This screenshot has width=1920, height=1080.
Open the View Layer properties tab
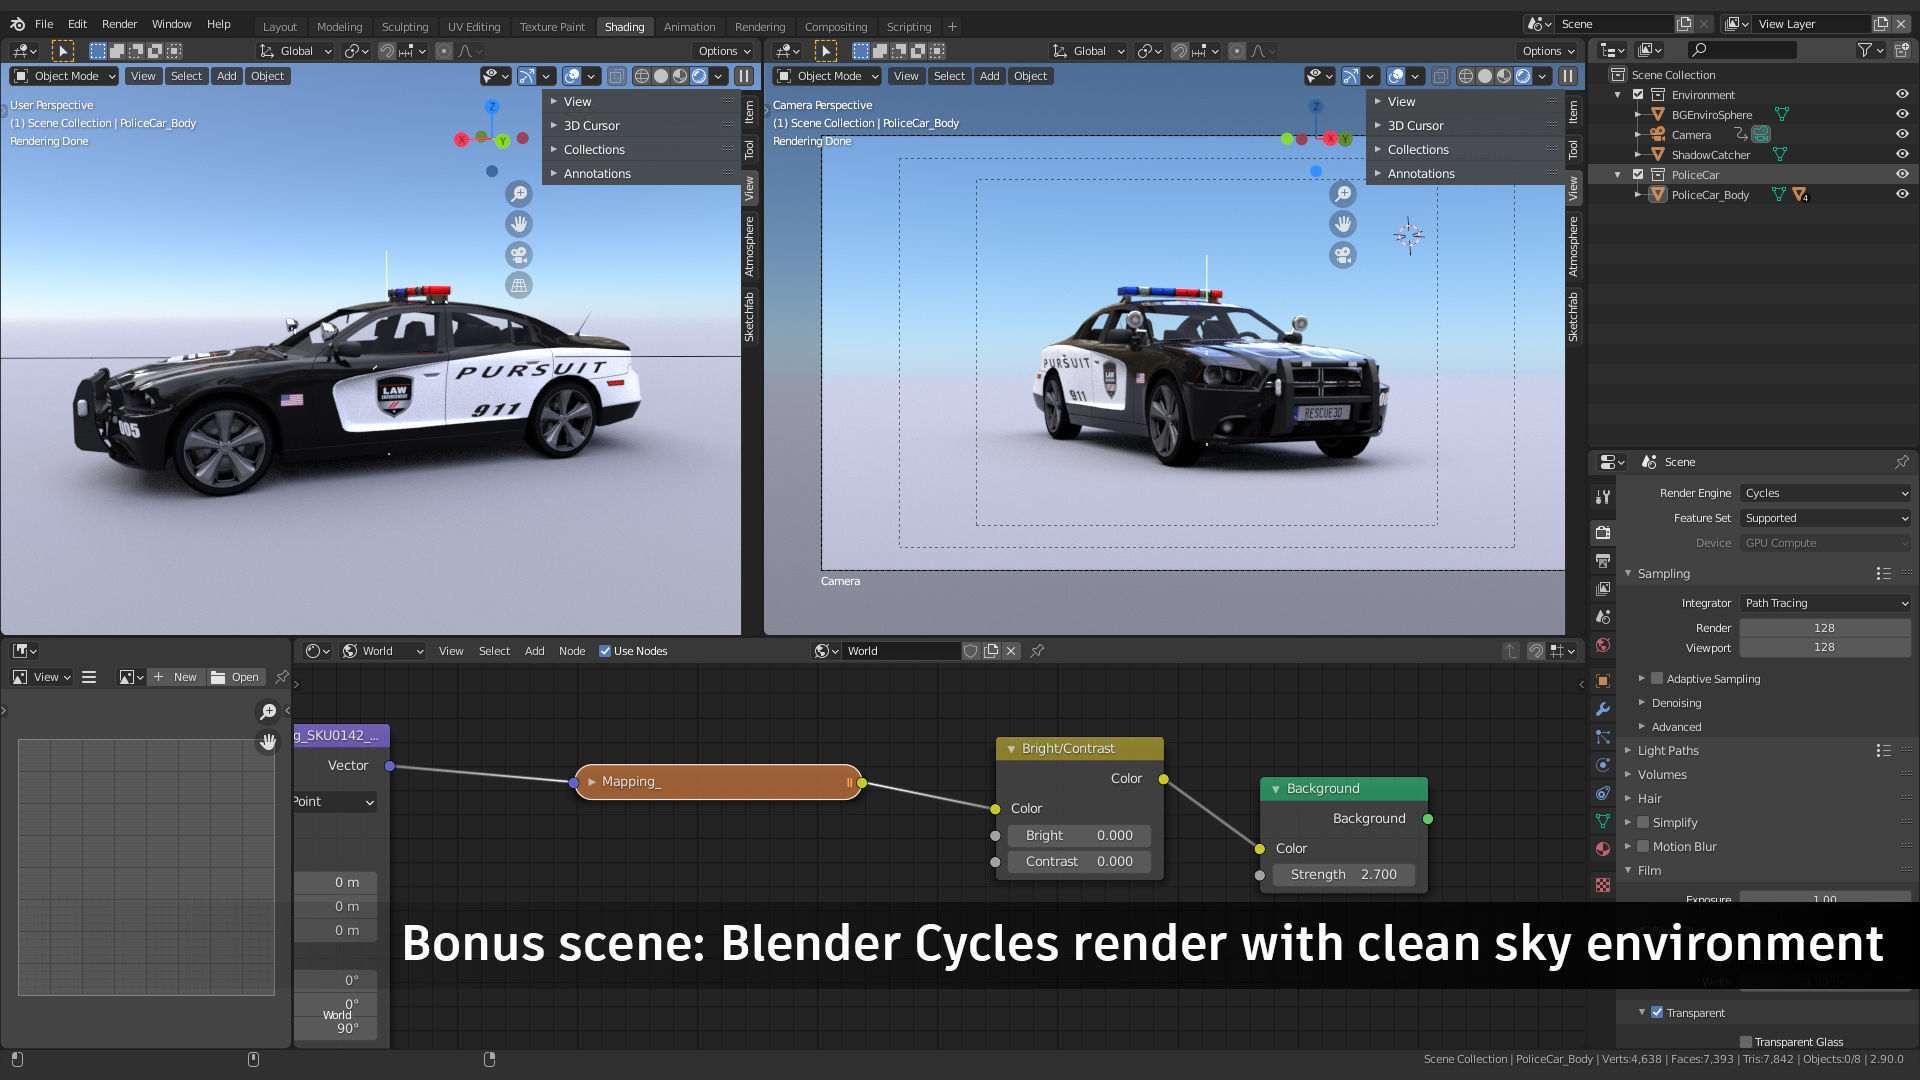click(x=1603, y=589)
